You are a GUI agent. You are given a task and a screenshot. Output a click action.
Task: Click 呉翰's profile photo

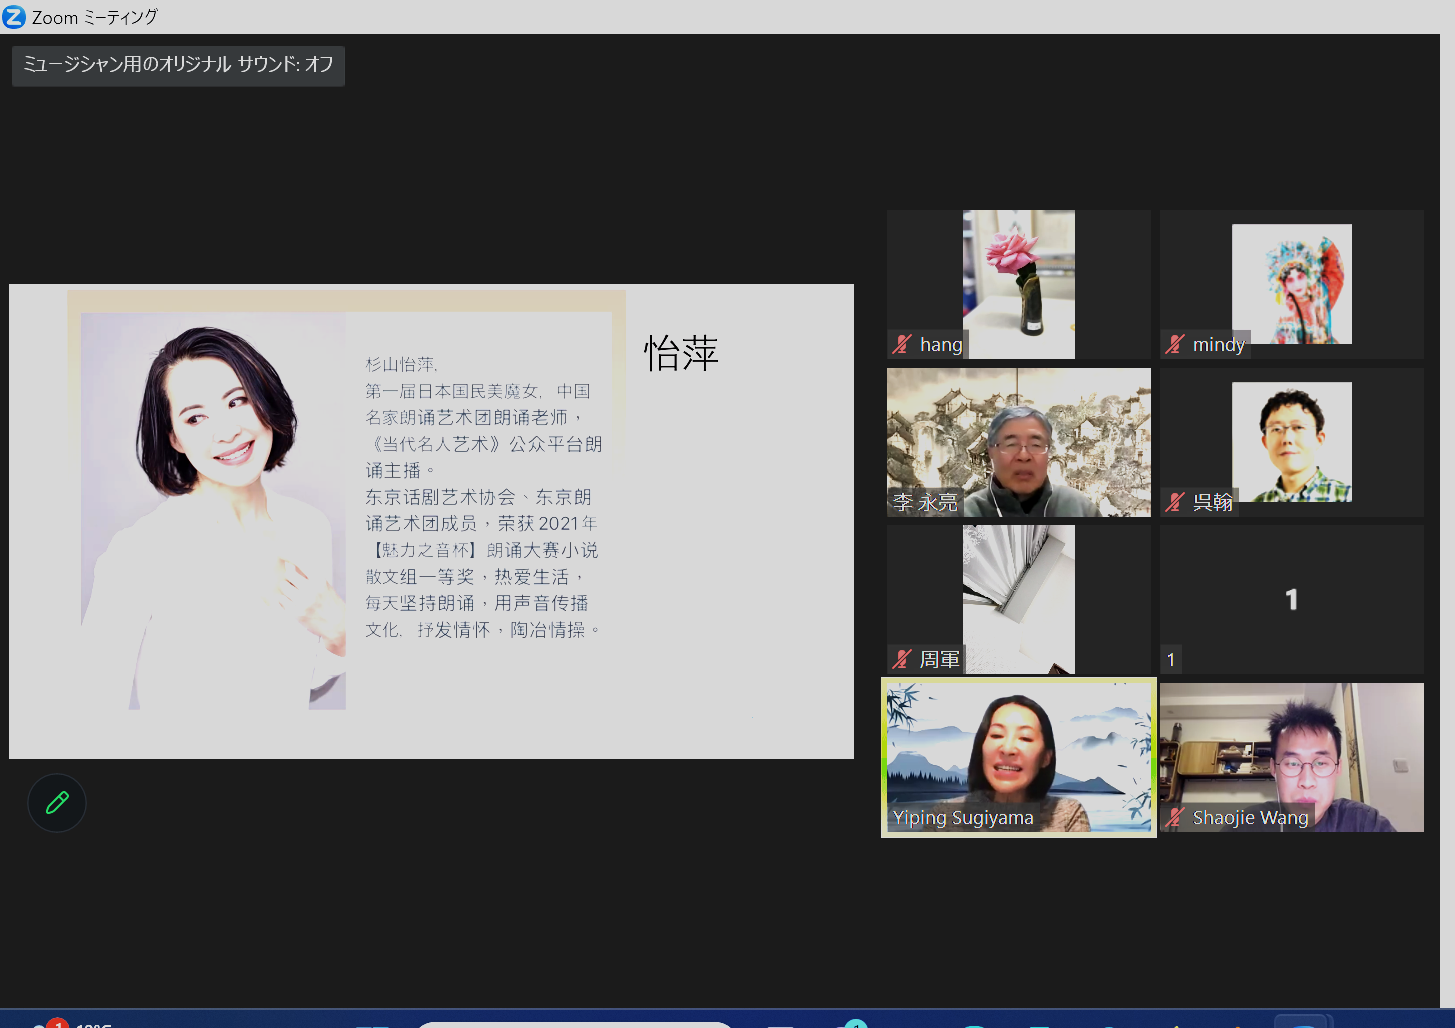[1291, 440]
